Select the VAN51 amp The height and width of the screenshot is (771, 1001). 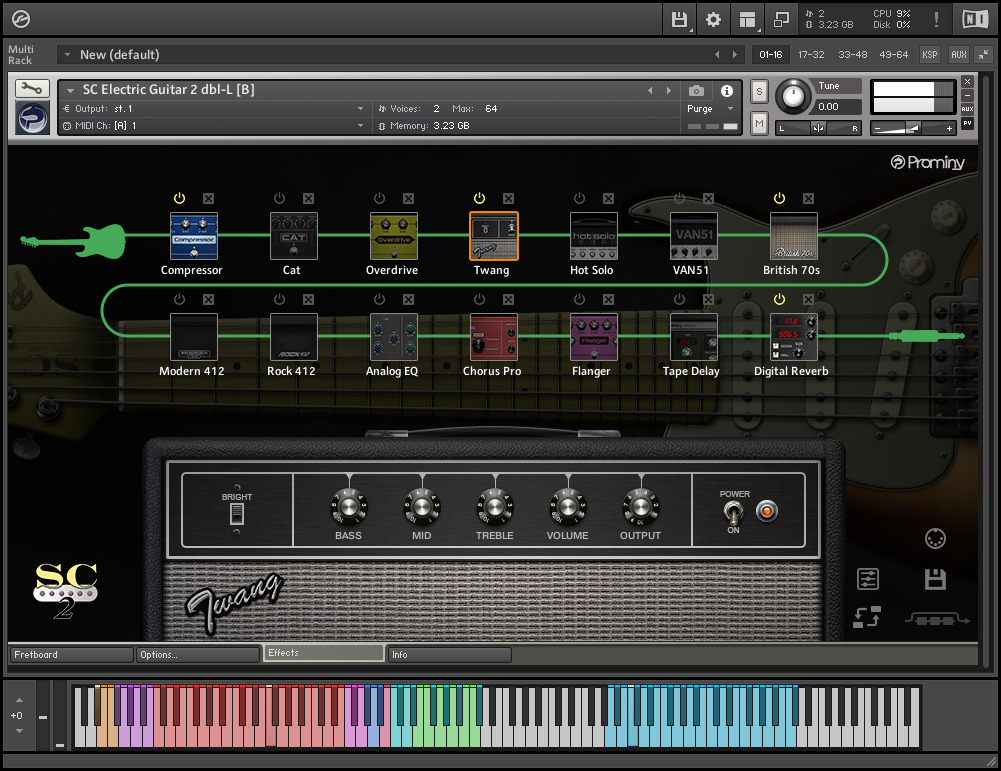click(694, 236)
